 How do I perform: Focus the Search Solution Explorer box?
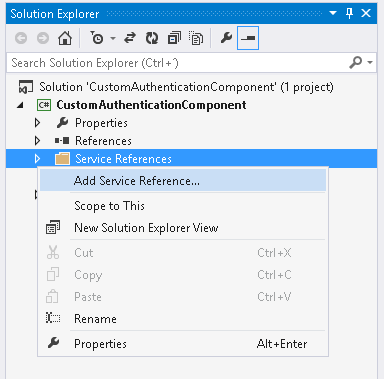click(191, 63)
